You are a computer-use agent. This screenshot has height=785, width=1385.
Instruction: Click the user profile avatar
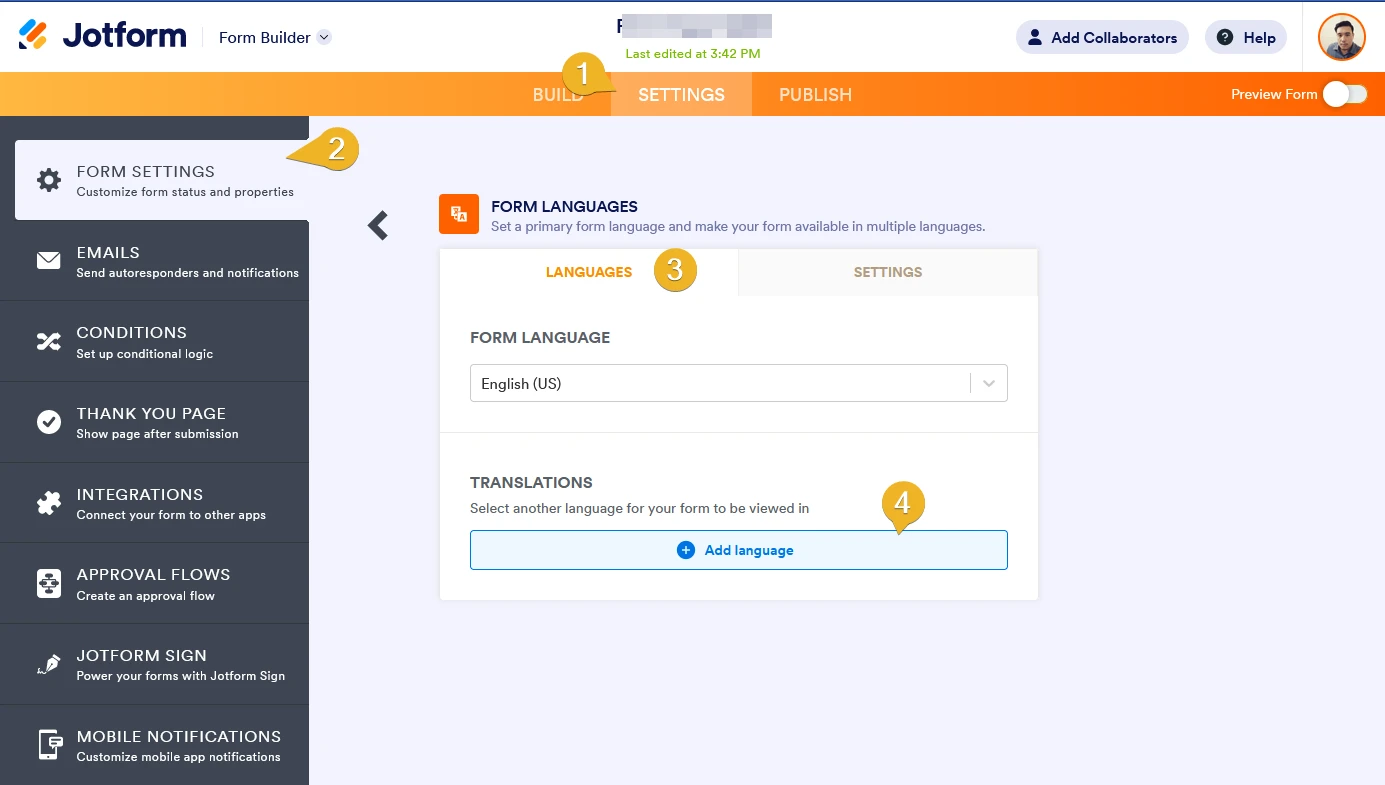[1341, 37]
